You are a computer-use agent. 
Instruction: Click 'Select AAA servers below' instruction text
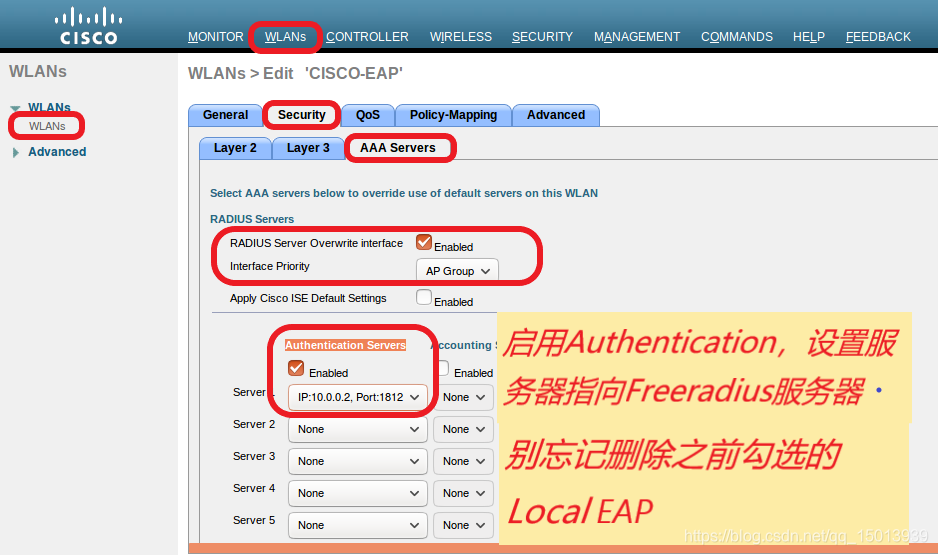pos(404,193)
